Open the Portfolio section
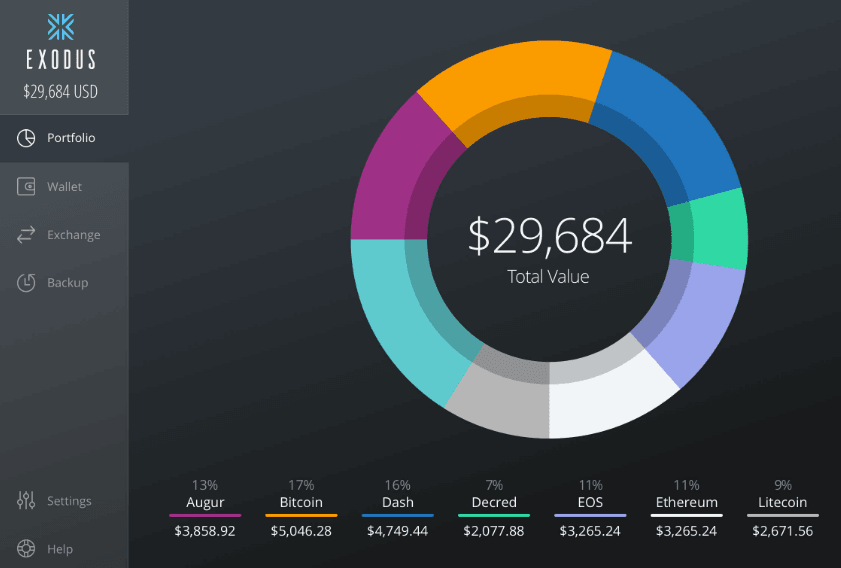This screenshot has height=568, width=841. tap(64, 138)
